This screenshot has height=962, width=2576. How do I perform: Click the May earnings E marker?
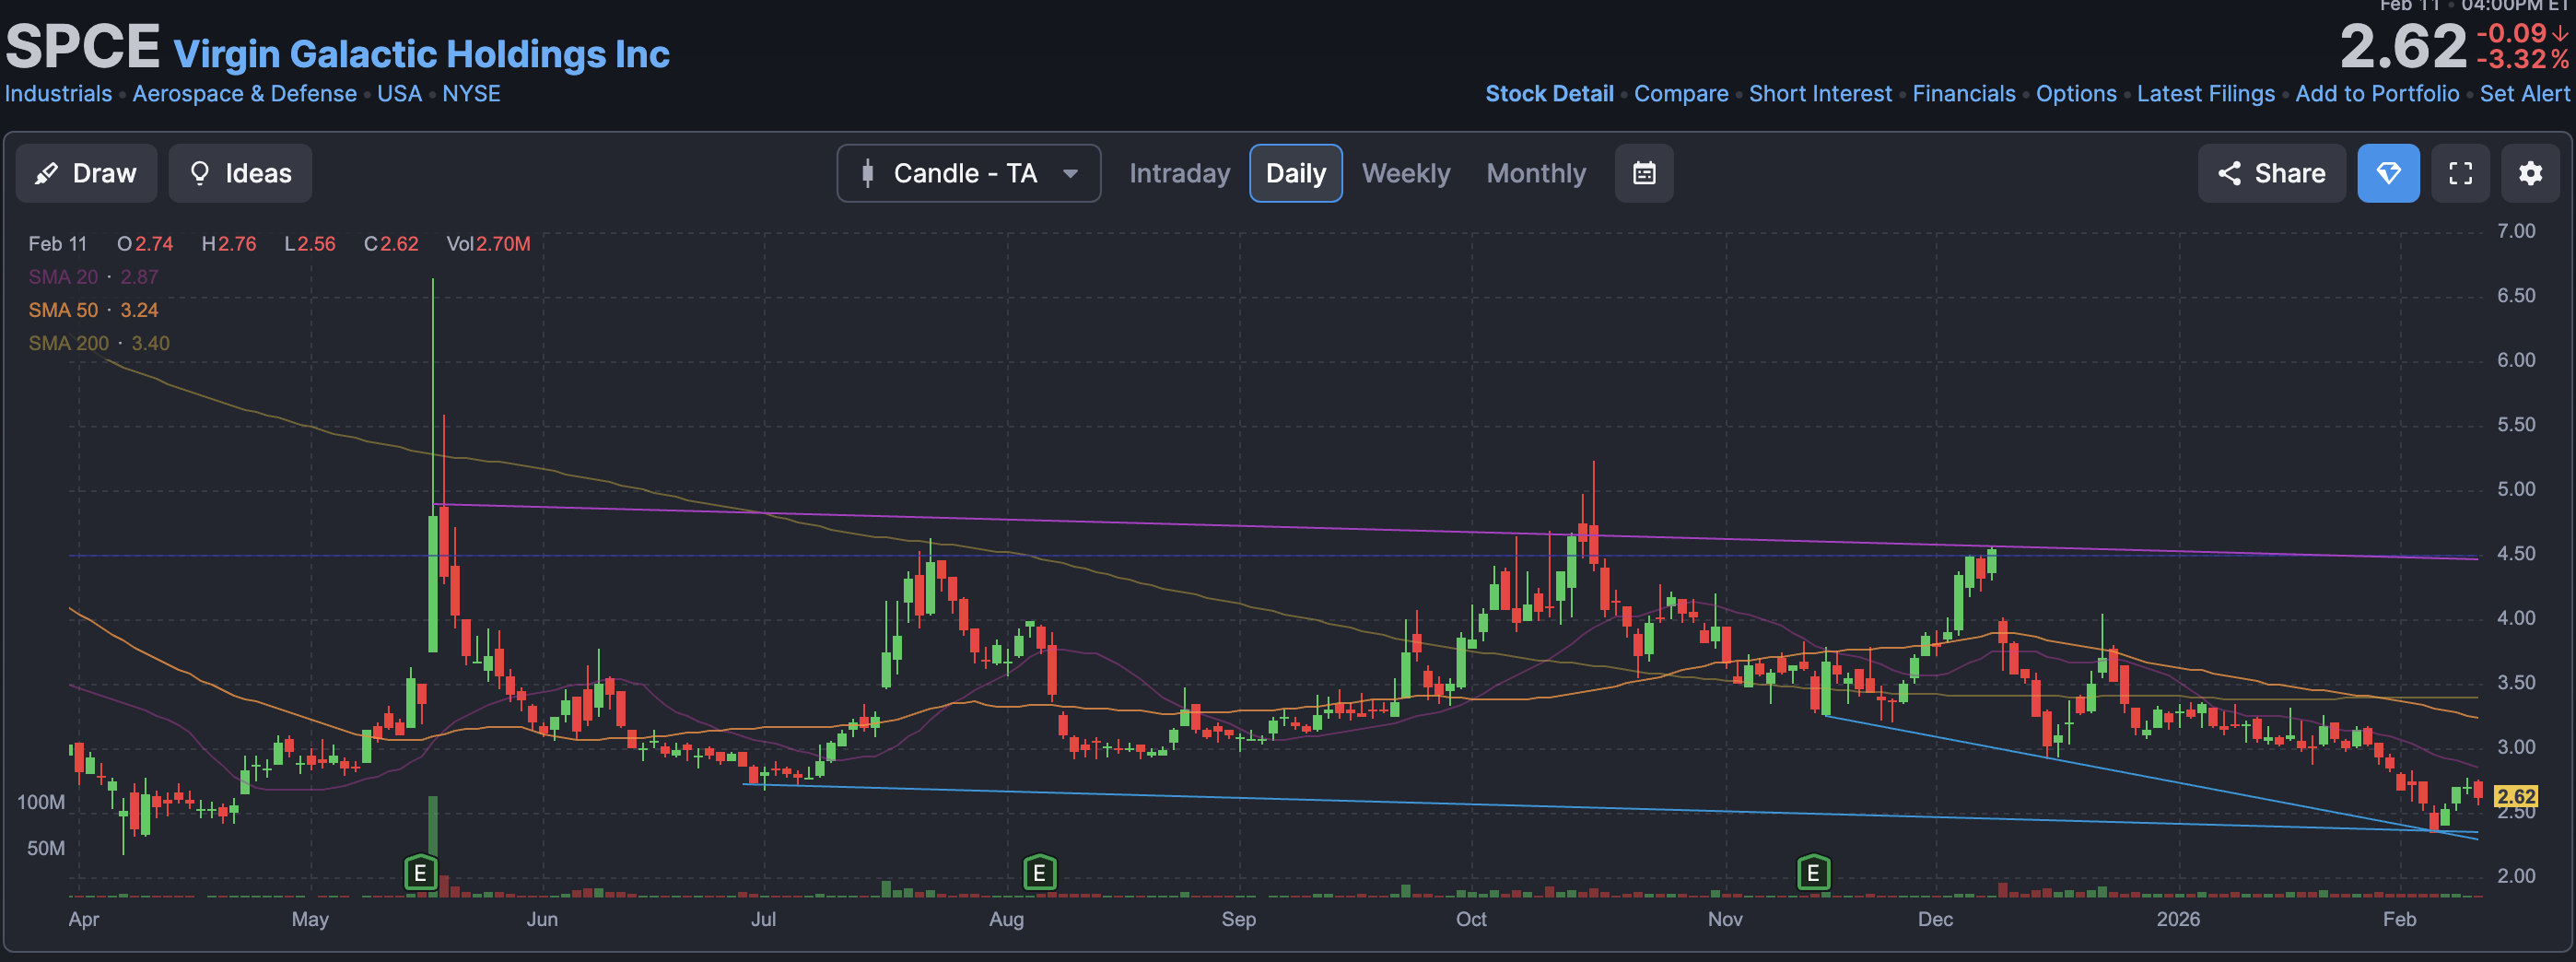click(x=420, y=873)
